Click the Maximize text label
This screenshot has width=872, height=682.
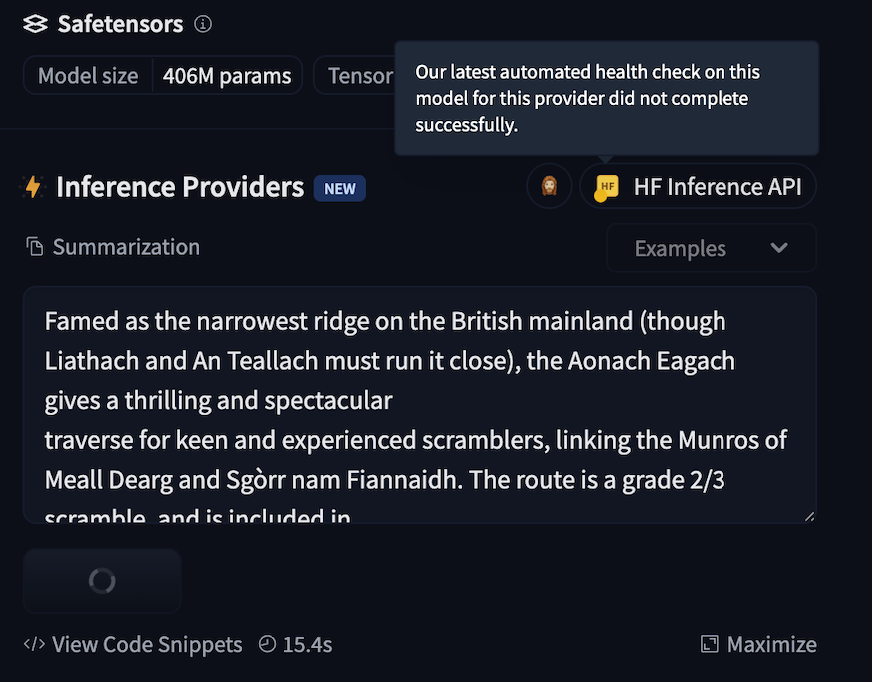[x=771, y=645]
